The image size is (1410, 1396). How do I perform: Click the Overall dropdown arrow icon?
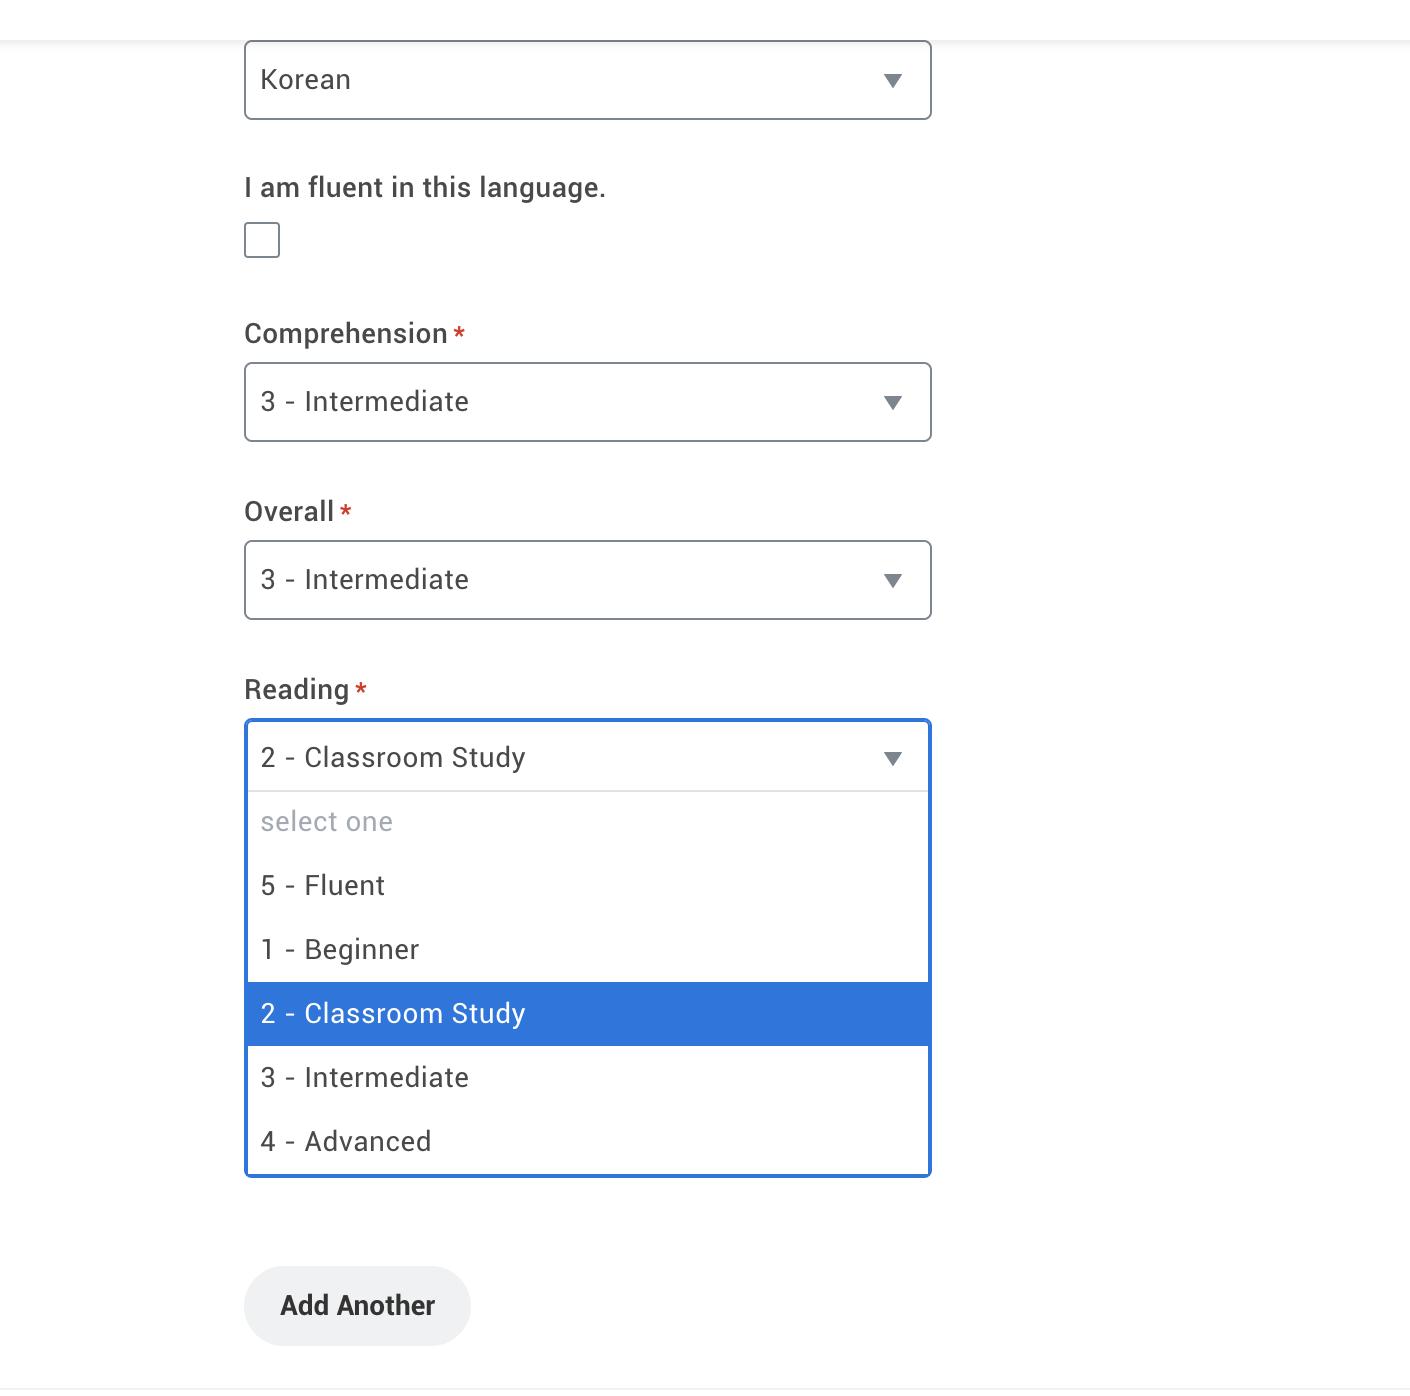pos(893,580)
